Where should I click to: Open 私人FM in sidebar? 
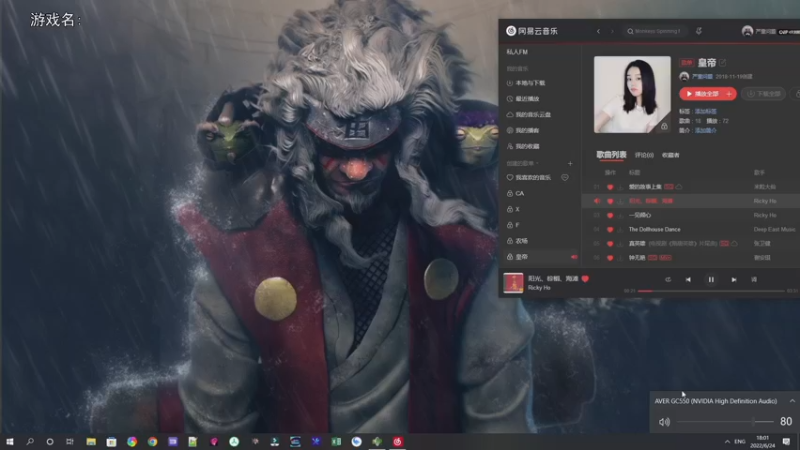click(x=517, y=52)
